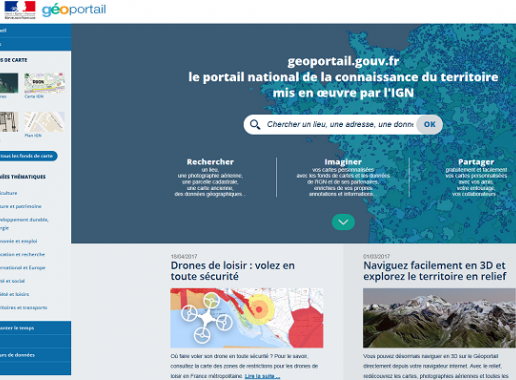516x380 pixels.
Task: Open the 'Territoires et transports' category
Action: tap(23, 308)
